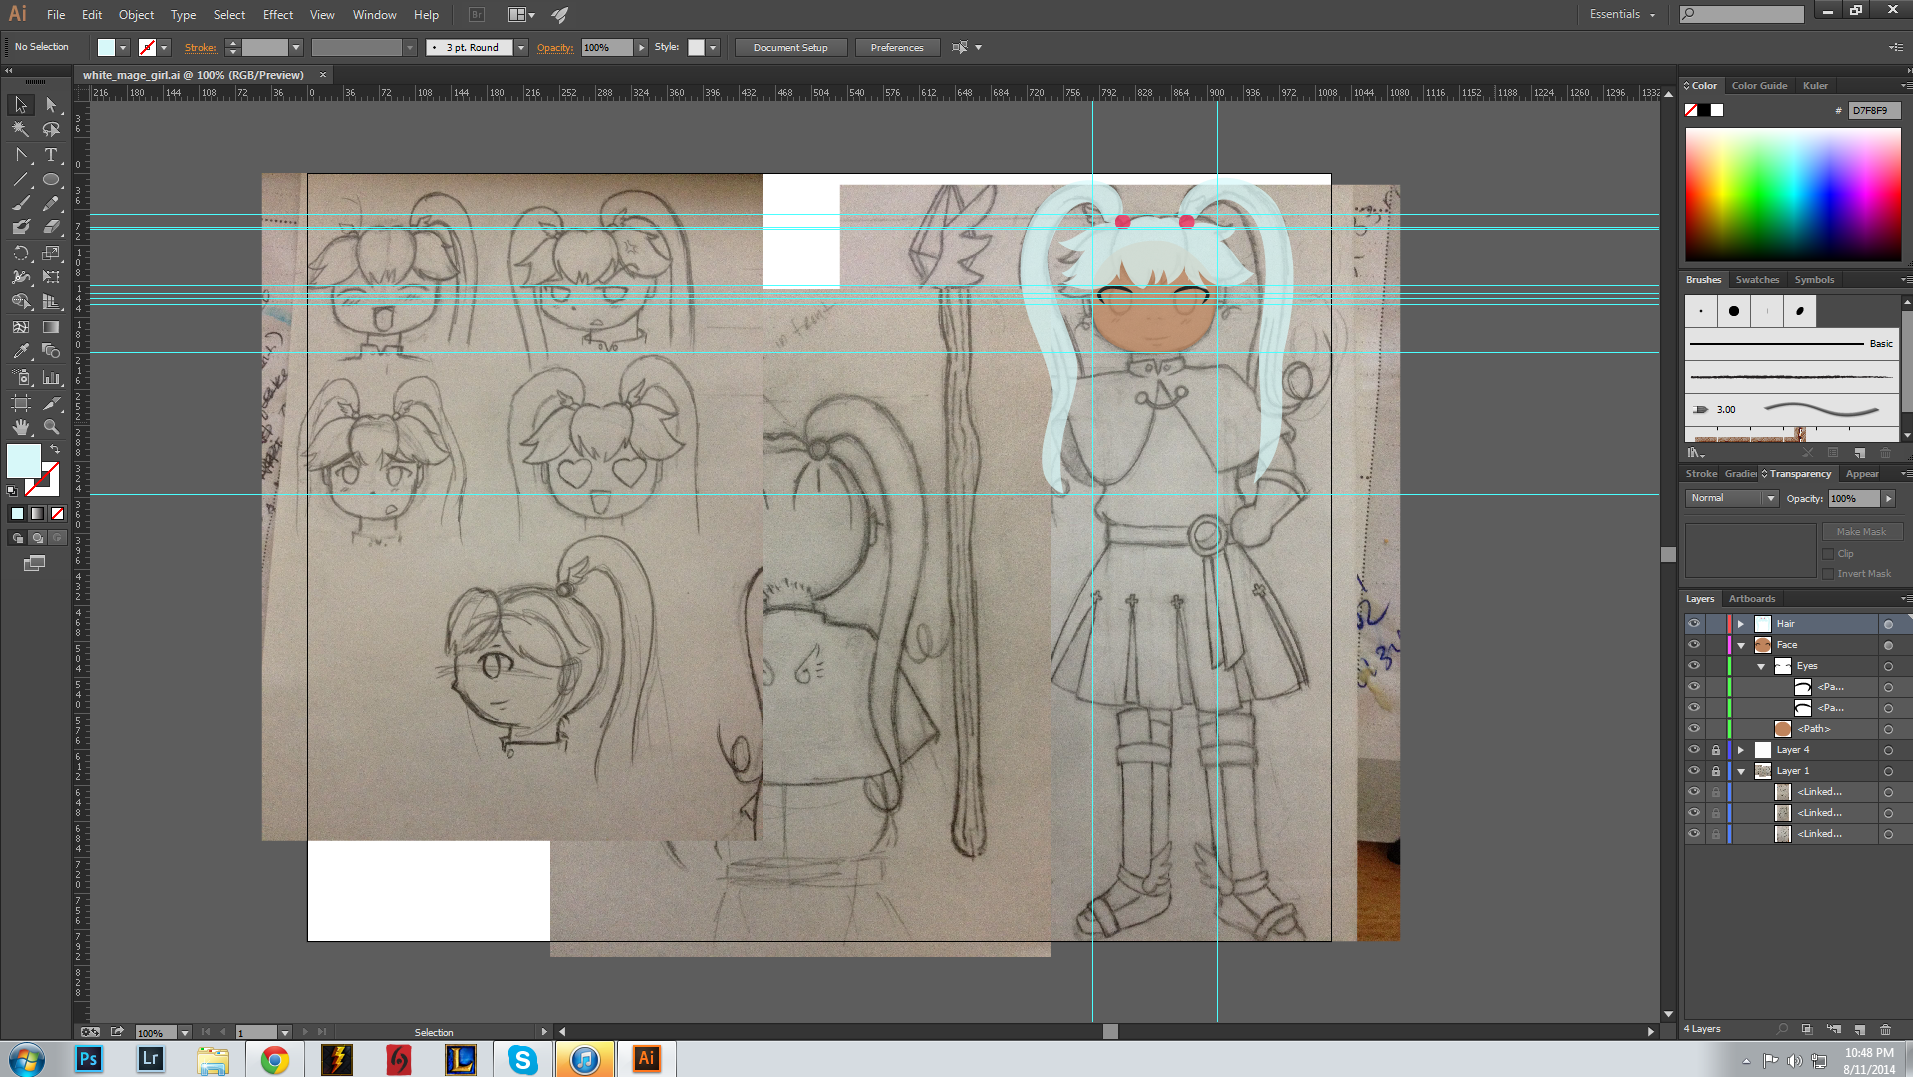Select the Eyedropper tool
The width and height of the screenshot is (1913, 1077).
click(x=21, y=351)
